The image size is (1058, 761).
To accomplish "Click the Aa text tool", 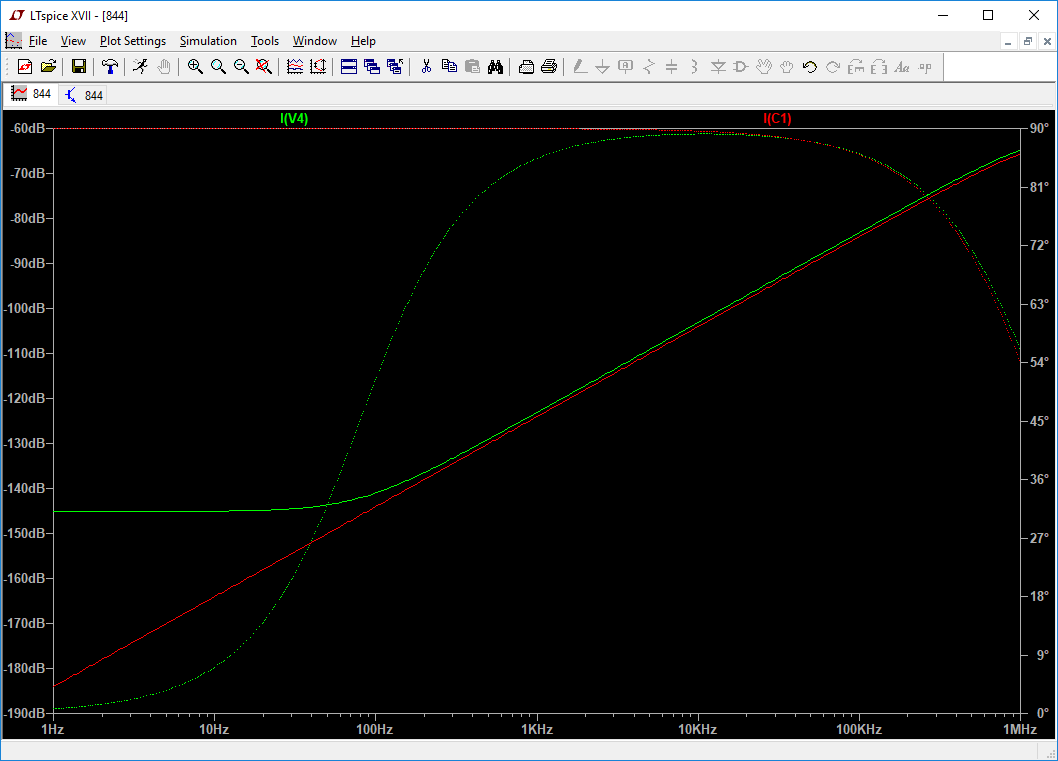I will [x=902, y=67].
